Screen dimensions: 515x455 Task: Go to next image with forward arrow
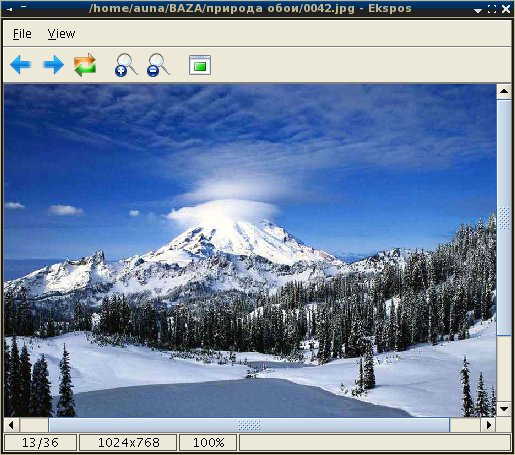tap(53, 65)
